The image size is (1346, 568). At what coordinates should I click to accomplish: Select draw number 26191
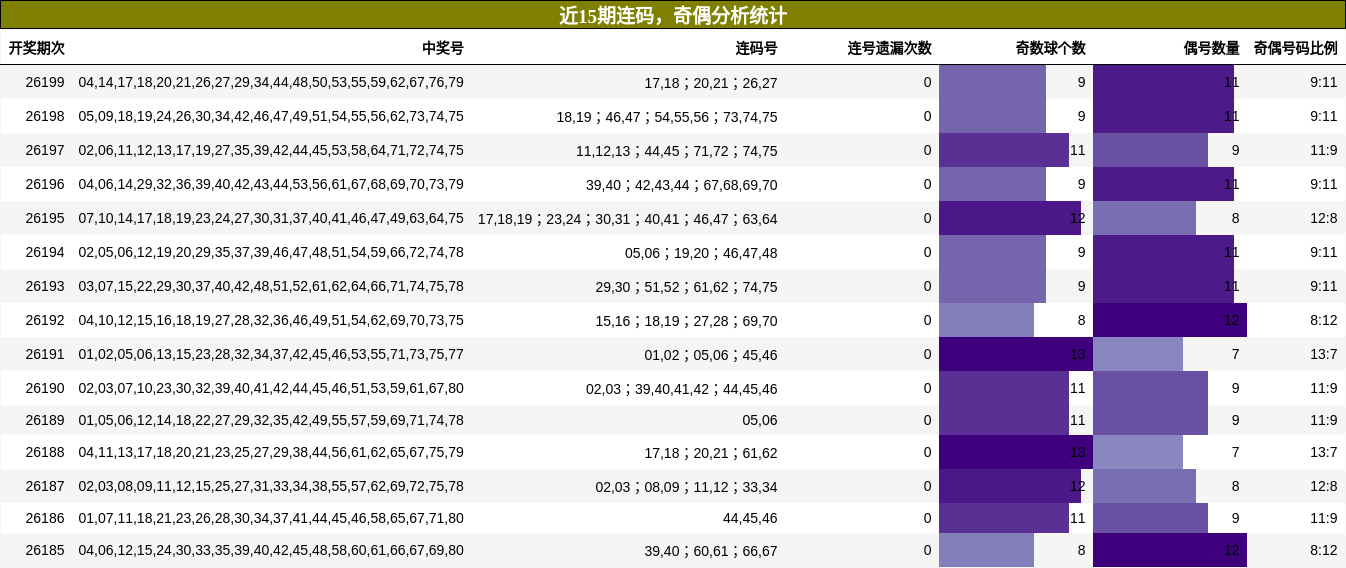pyautogui.click(x=45, y=354)
